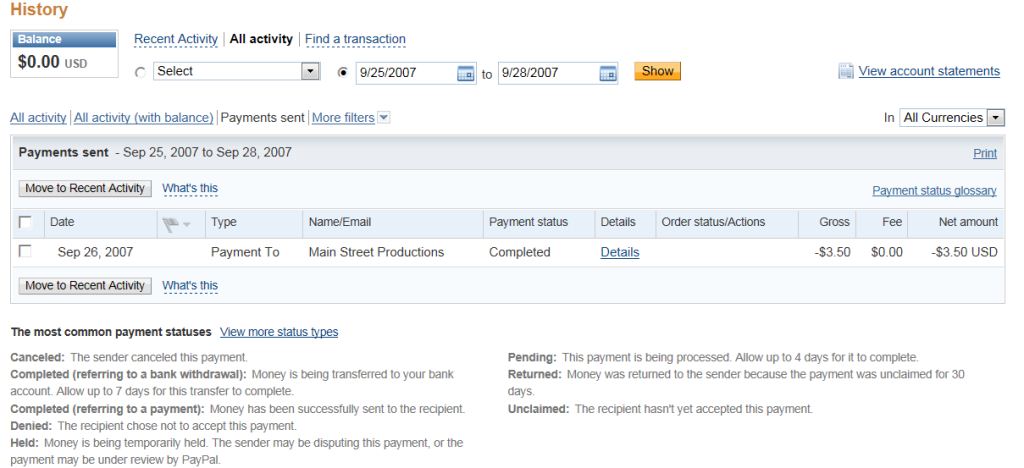Expand the More filters arrow icon
Image resolution: width=1024 pixels, height=468 pixels.
(384, 118)
